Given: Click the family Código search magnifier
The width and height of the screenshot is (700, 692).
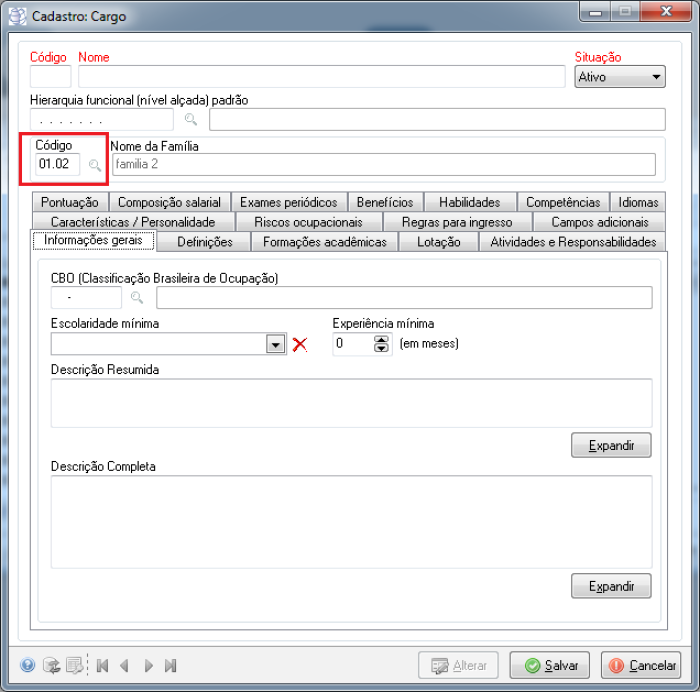Looking at the screenshot, I should click(95, 165).
